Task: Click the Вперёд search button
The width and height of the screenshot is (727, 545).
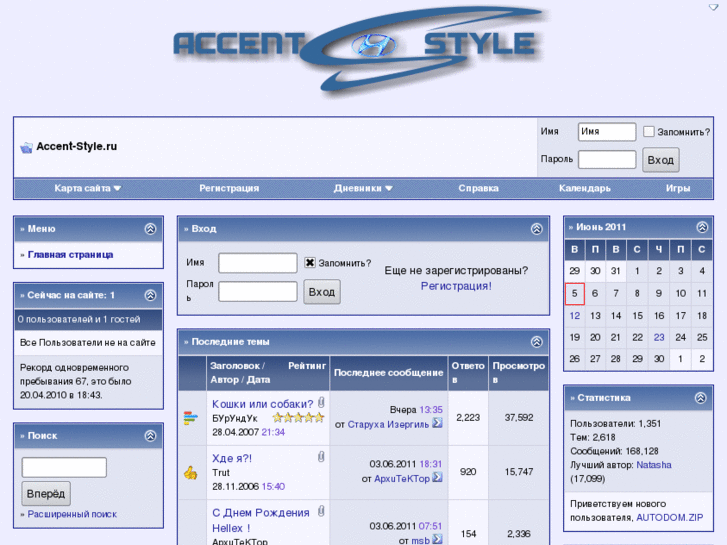Action: pyautogui.click(x=46, y=494)
